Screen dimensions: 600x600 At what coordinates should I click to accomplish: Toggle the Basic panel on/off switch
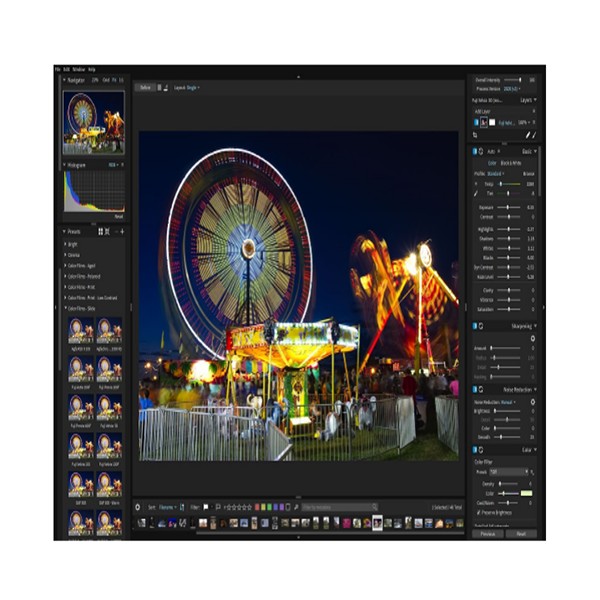pos(473,151)
